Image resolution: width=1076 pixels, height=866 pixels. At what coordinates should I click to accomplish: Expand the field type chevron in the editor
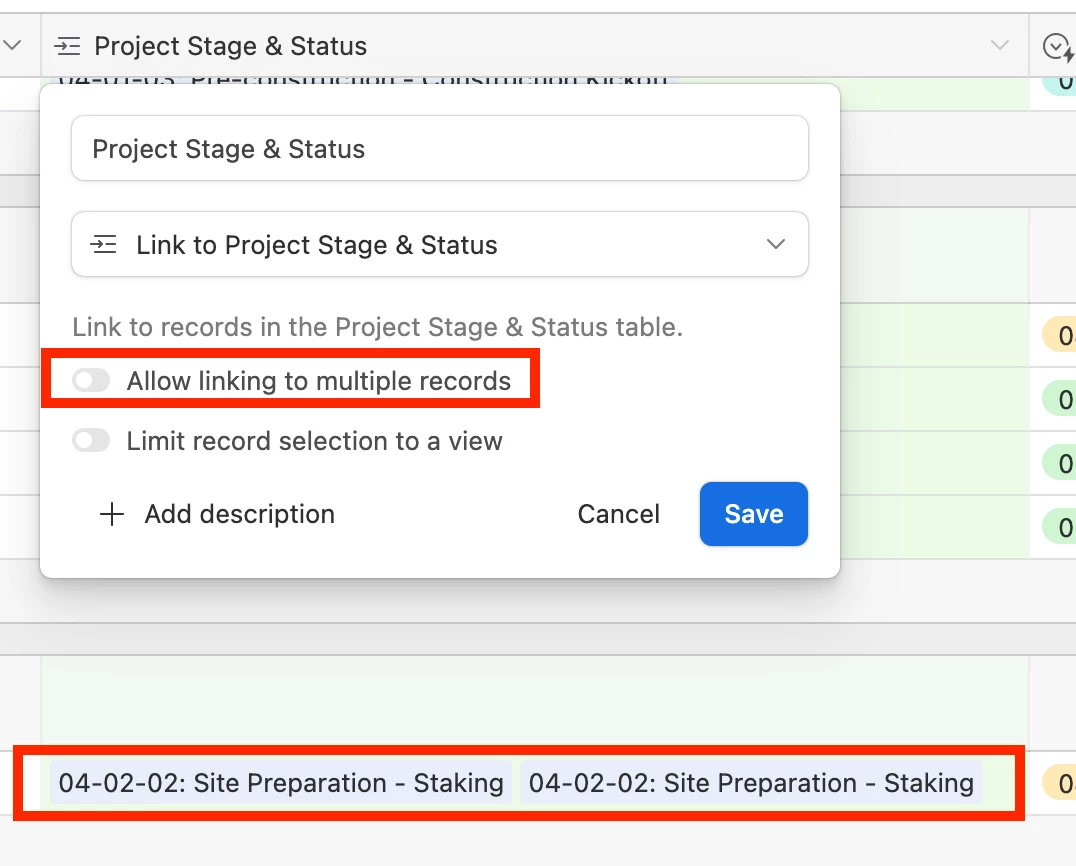(776, 245)
